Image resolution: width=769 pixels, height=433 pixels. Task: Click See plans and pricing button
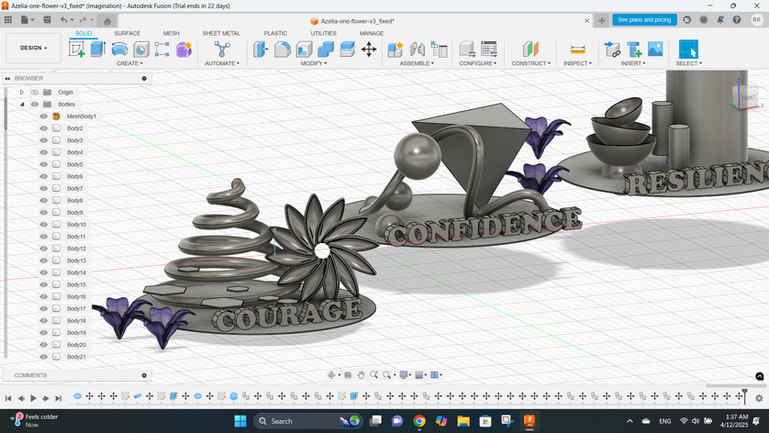pyautogui.click(x=644, y=20)
